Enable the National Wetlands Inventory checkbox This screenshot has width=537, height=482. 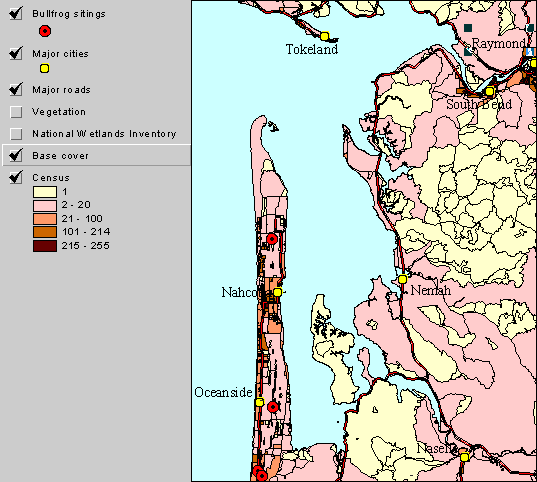point(16,134)
